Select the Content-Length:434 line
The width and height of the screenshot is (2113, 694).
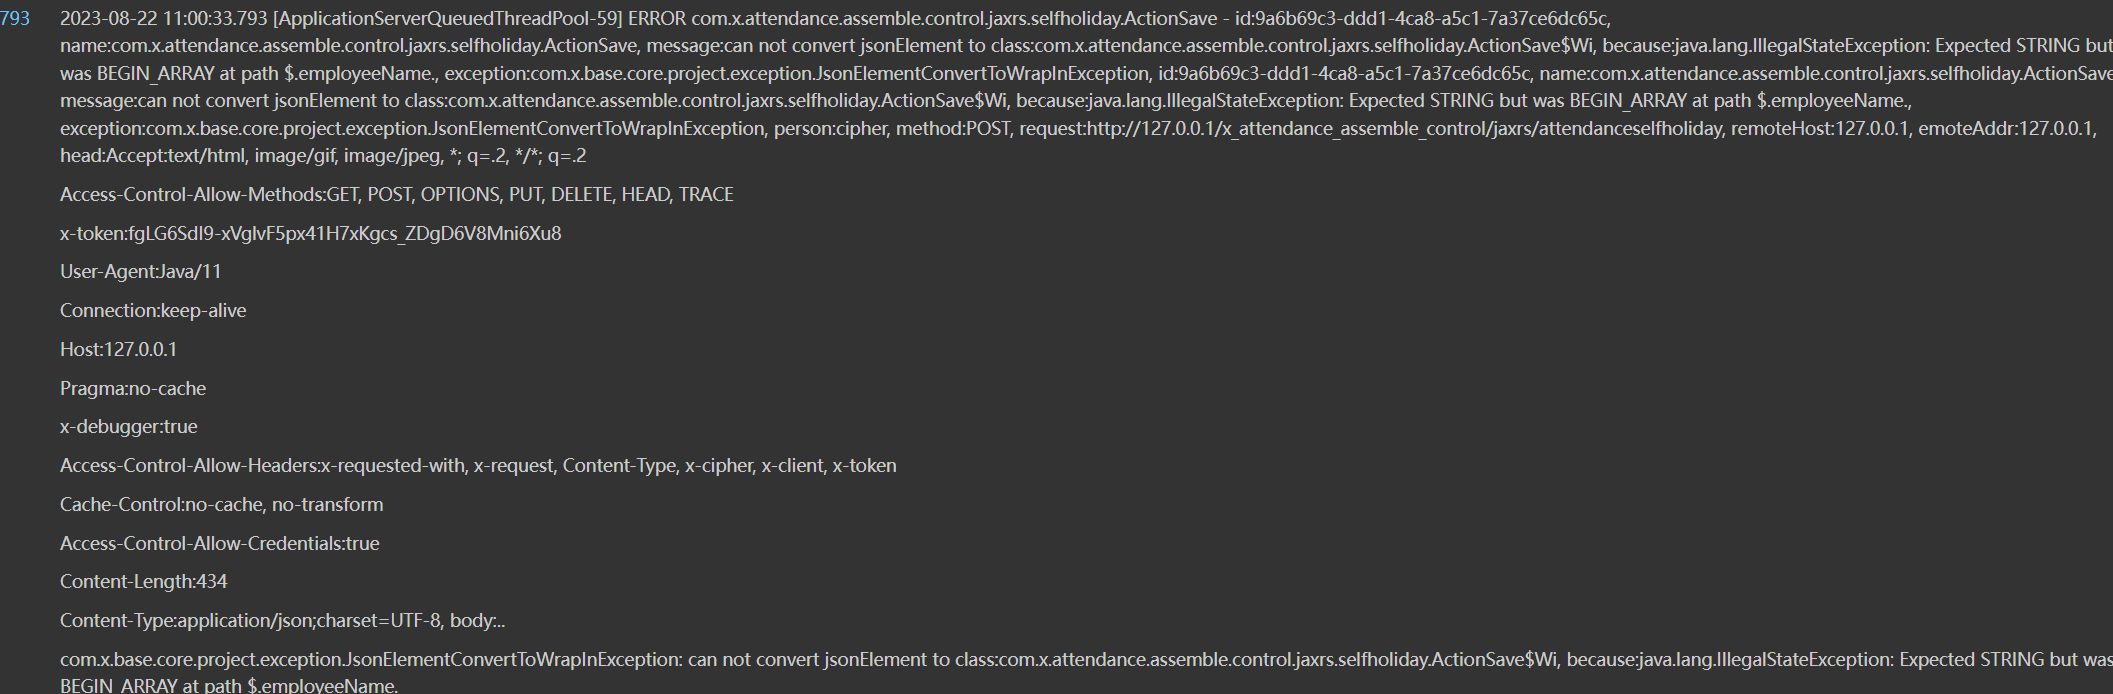coord(143,582)
